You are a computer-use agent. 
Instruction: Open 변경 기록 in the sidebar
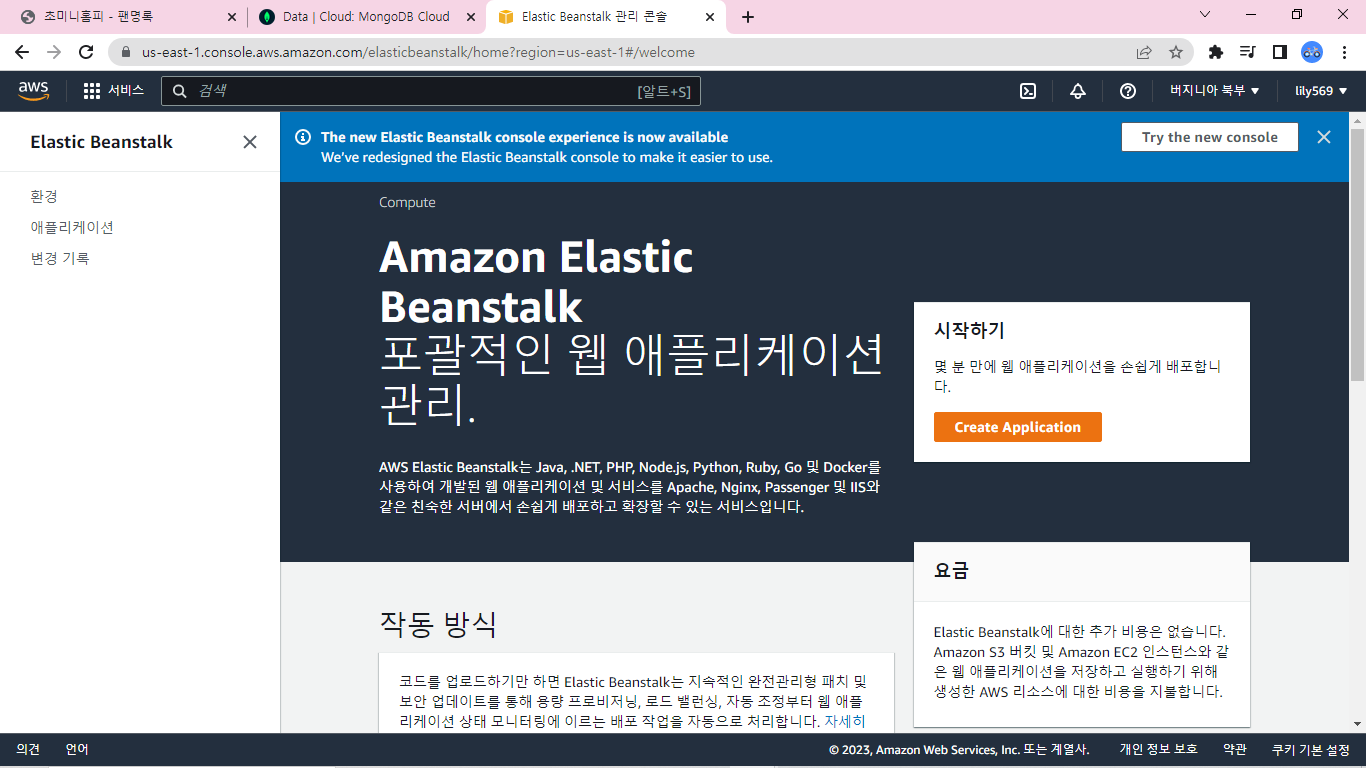pyautogui.click(x=60, y=258)
